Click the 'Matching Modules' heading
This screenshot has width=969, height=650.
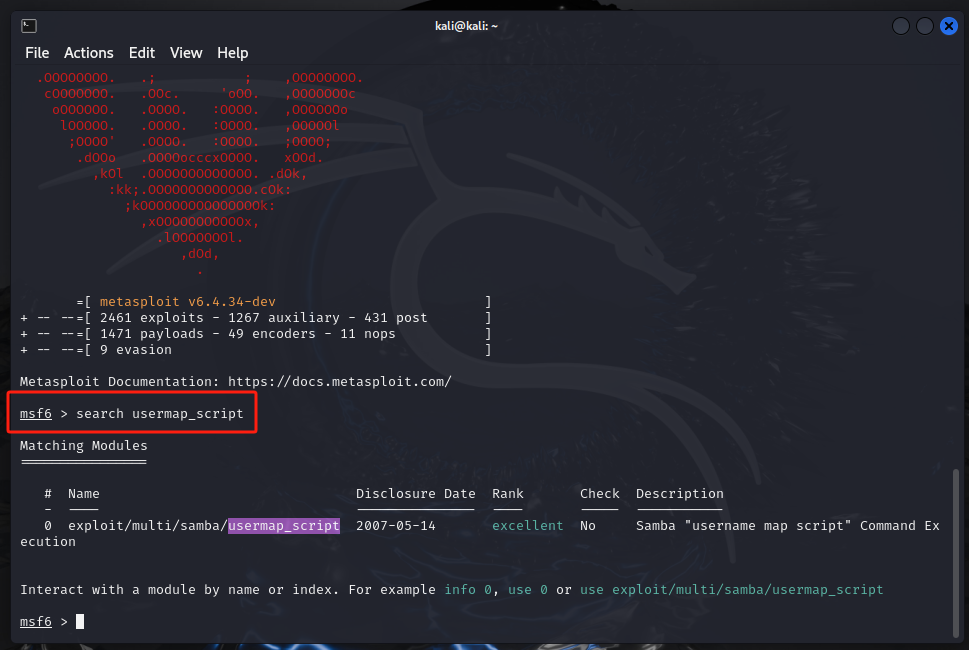(x=83, y=445)
